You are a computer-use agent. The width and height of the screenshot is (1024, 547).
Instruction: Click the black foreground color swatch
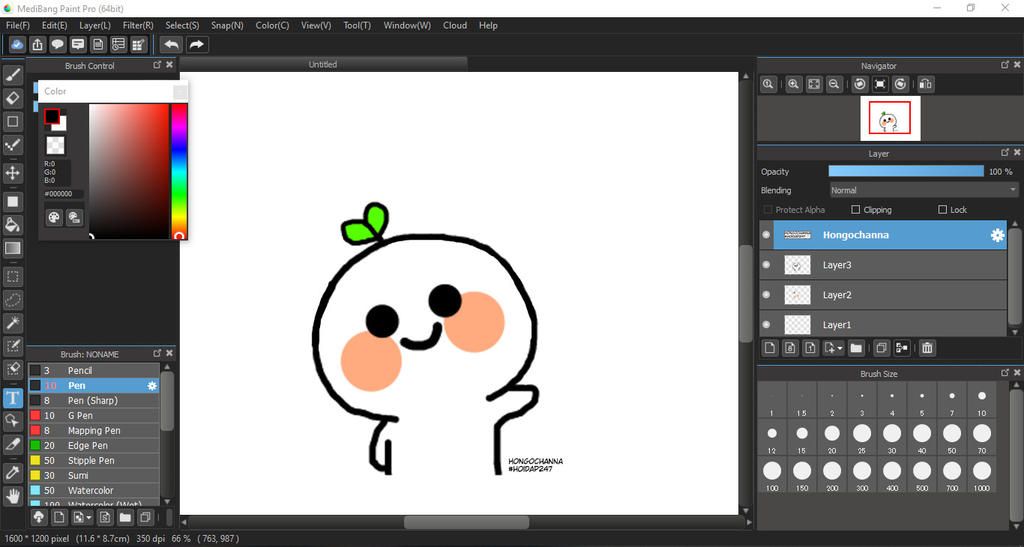[x=52, y=117]
